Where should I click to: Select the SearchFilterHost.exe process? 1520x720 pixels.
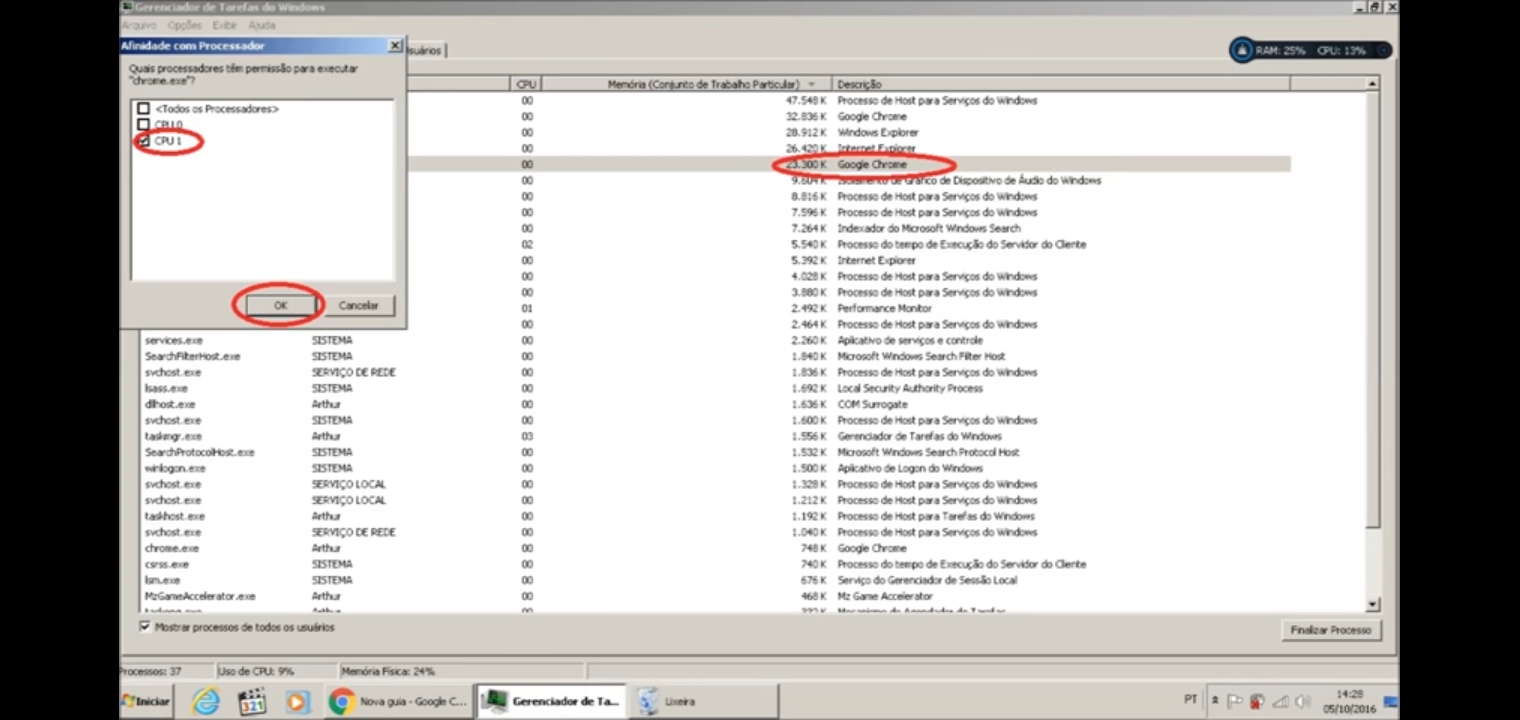coord(192,356)
